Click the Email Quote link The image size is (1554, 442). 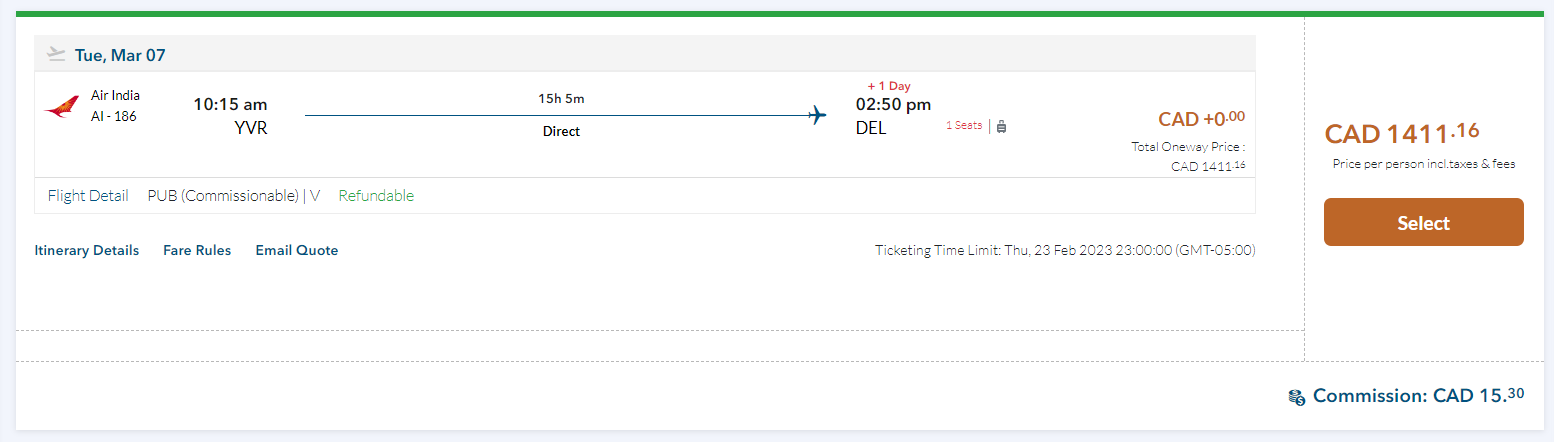point(297,250)
